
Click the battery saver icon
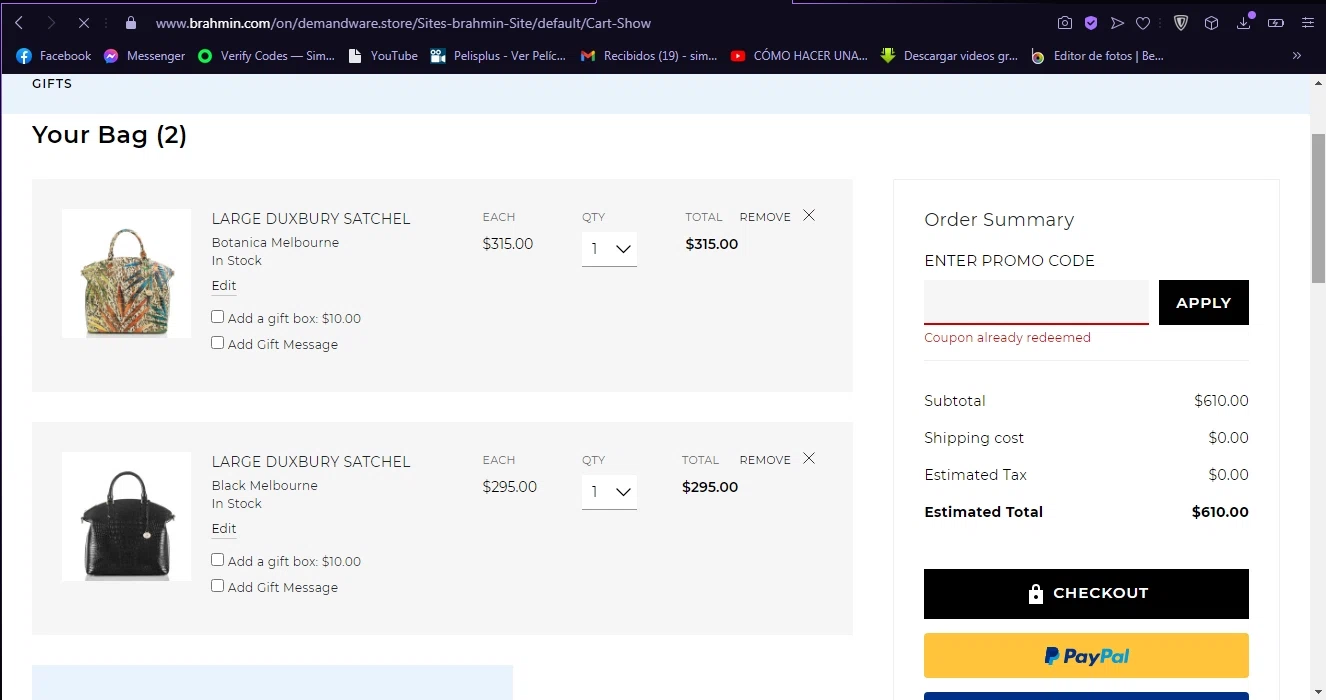[1276, 22]
